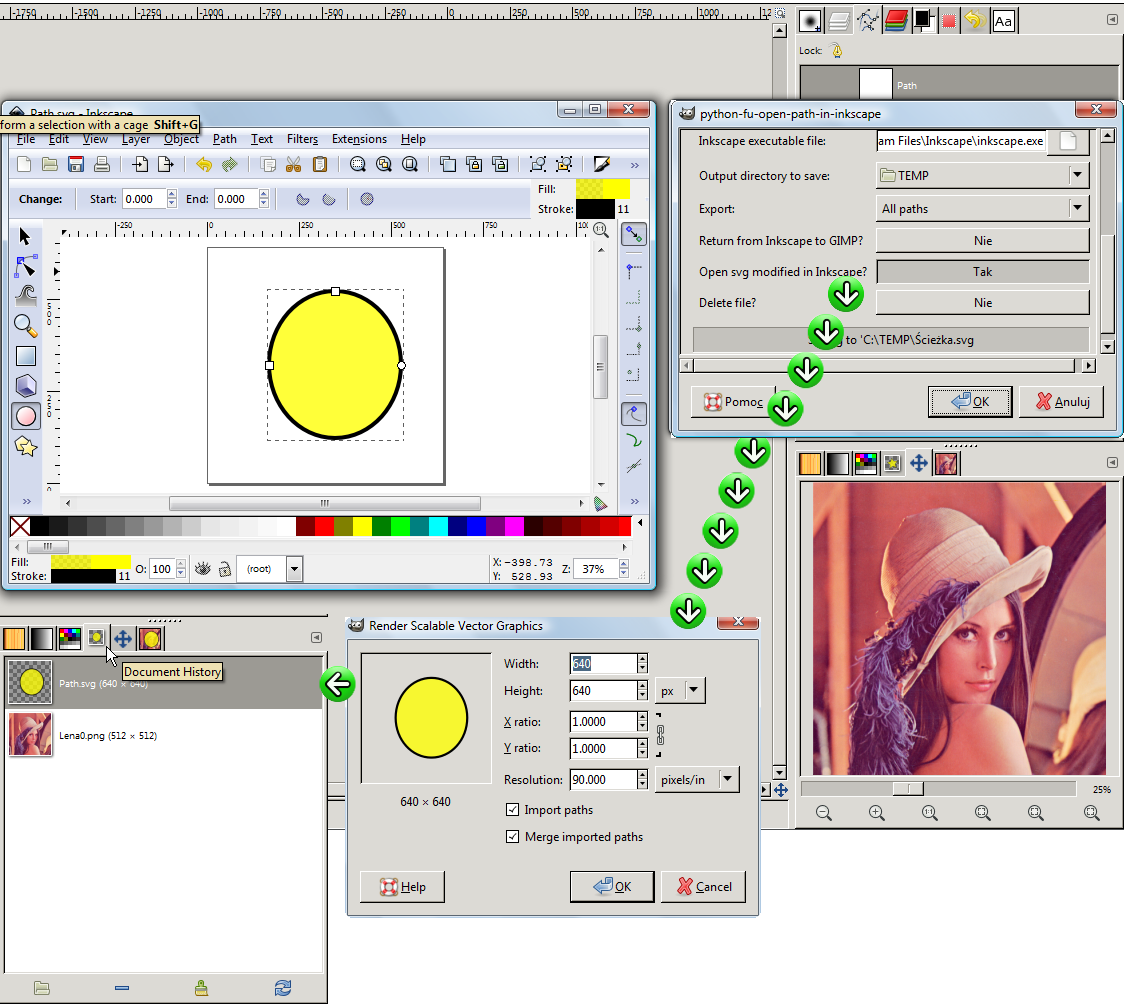
Task: Click Anuluj button
Action: (x=1063, y=401)
